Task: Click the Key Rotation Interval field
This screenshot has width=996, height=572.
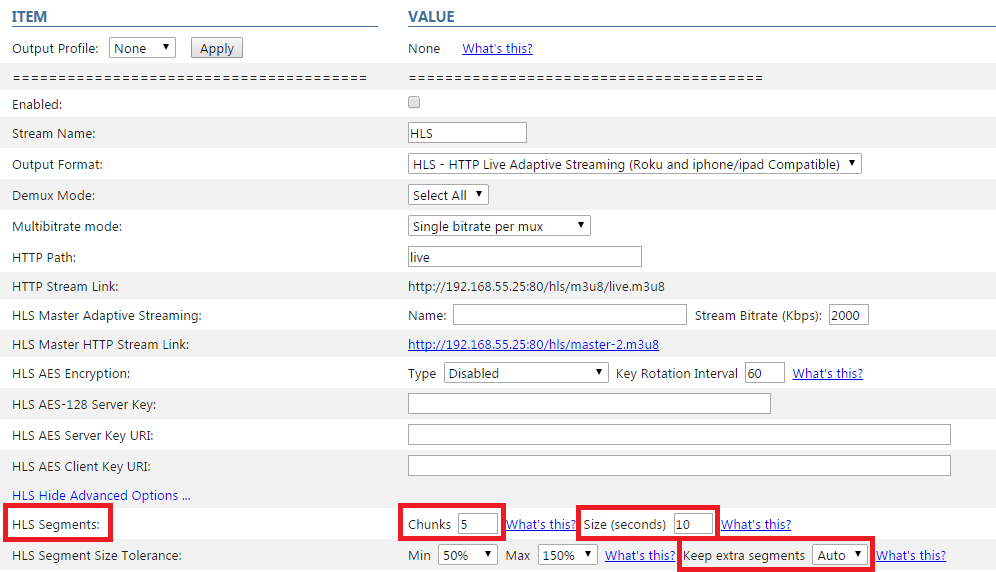Action: click(765, 373)
